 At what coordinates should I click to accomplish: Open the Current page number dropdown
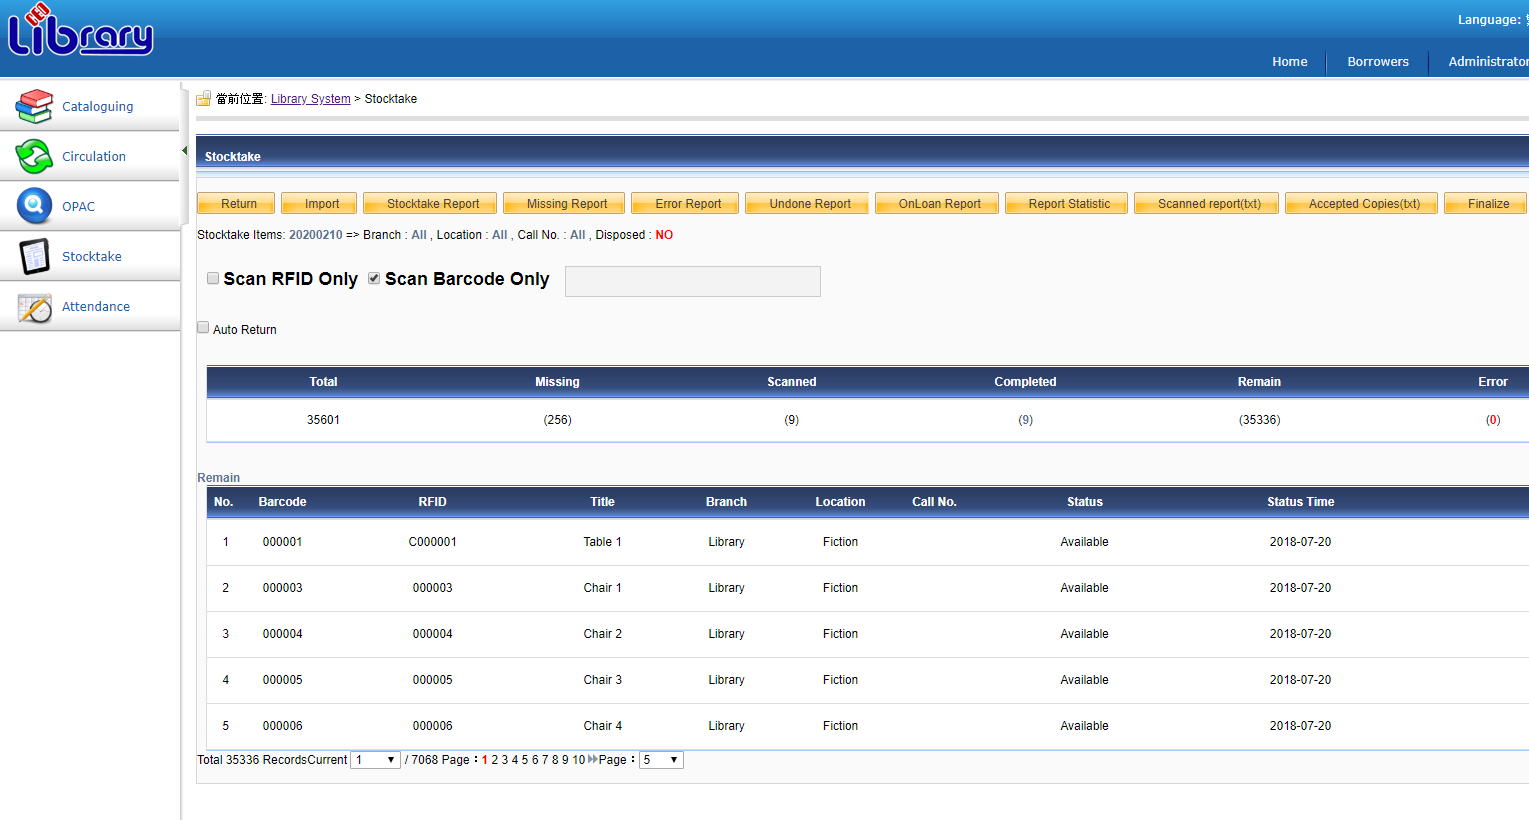(375, 760)
